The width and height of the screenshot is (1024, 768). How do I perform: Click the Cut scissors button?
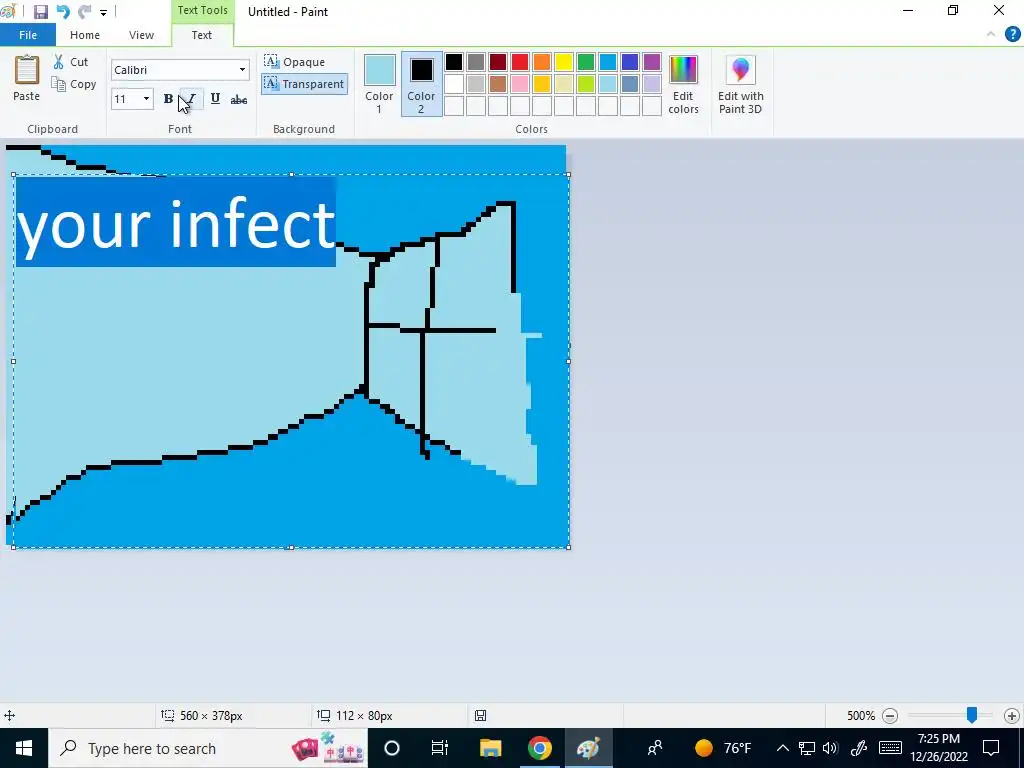pos(71,62)
